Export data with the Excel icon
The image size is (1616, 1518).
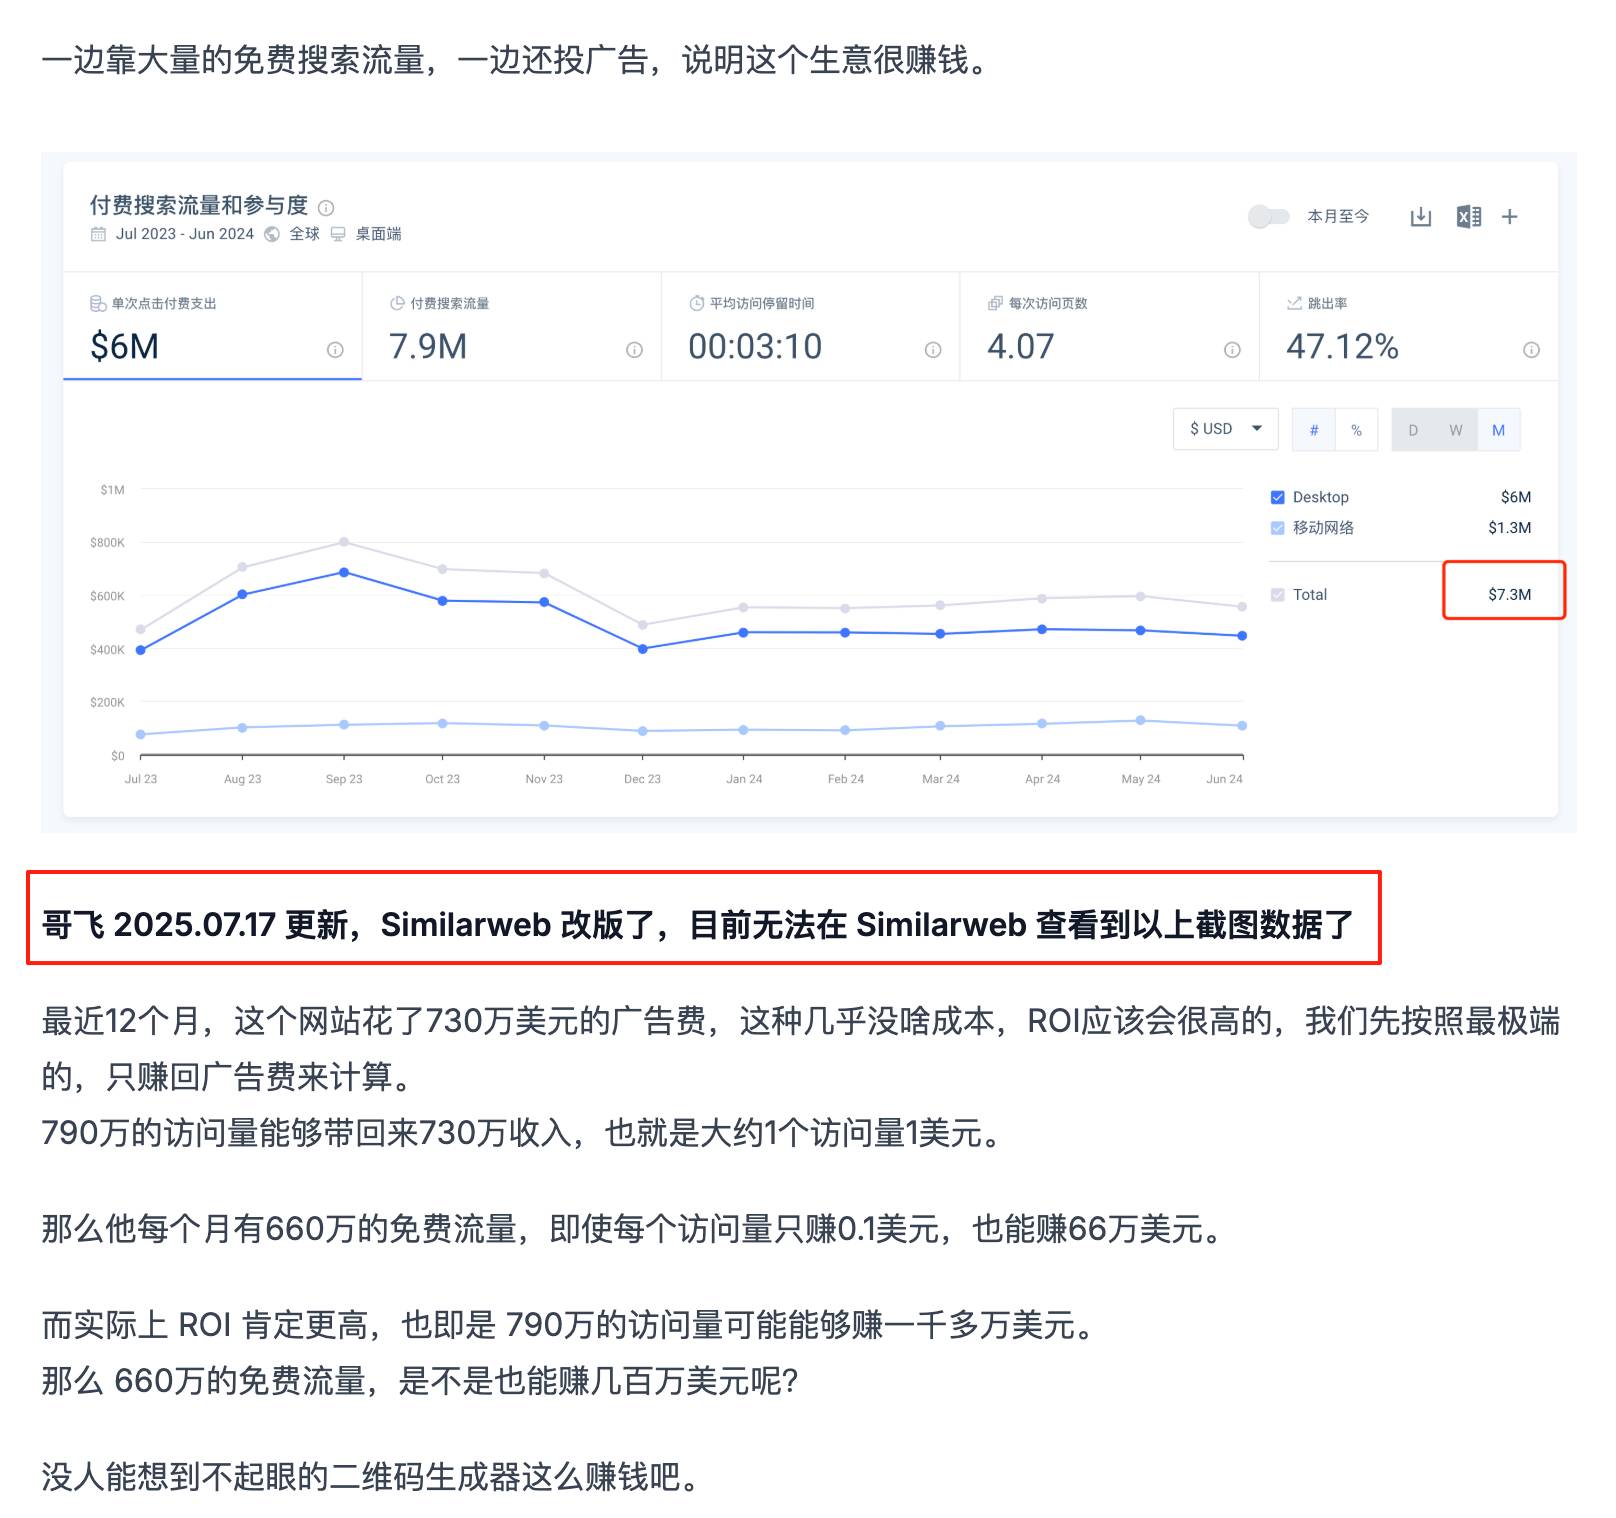coord(1469,217)
